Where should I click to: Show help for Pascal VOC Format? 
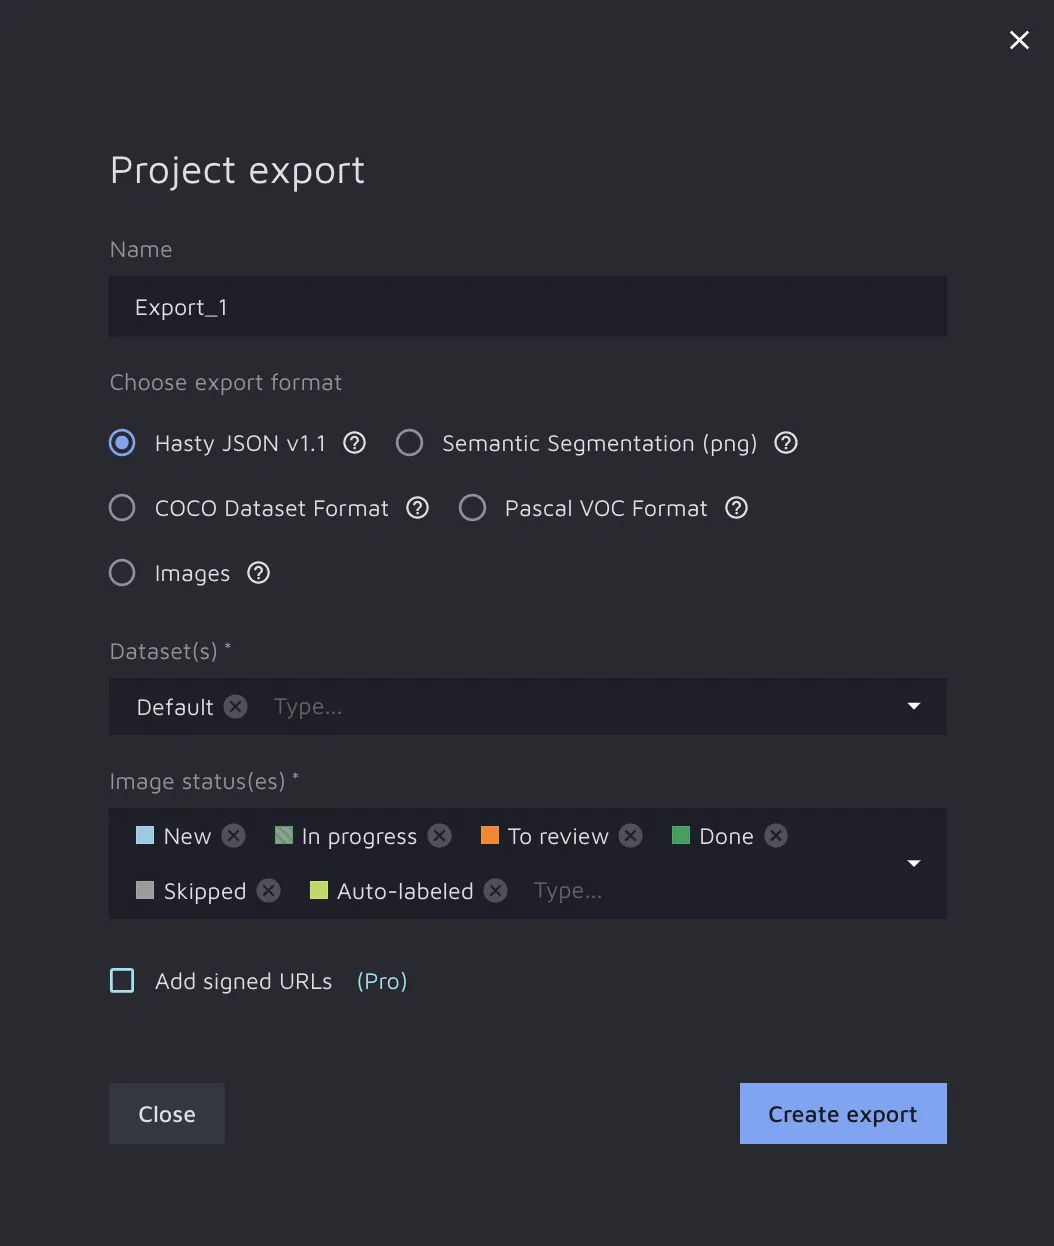click(x=736, y=508)
